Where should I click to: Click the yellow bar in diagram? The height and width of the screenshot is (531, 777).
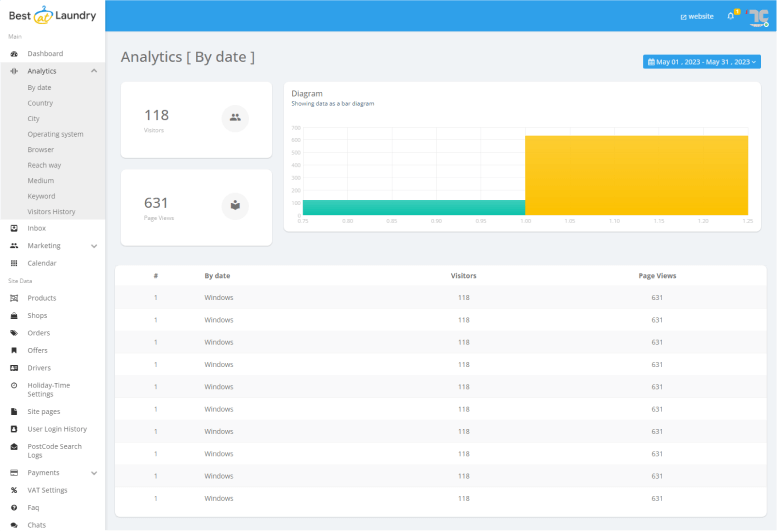click(x=636, y=175)
